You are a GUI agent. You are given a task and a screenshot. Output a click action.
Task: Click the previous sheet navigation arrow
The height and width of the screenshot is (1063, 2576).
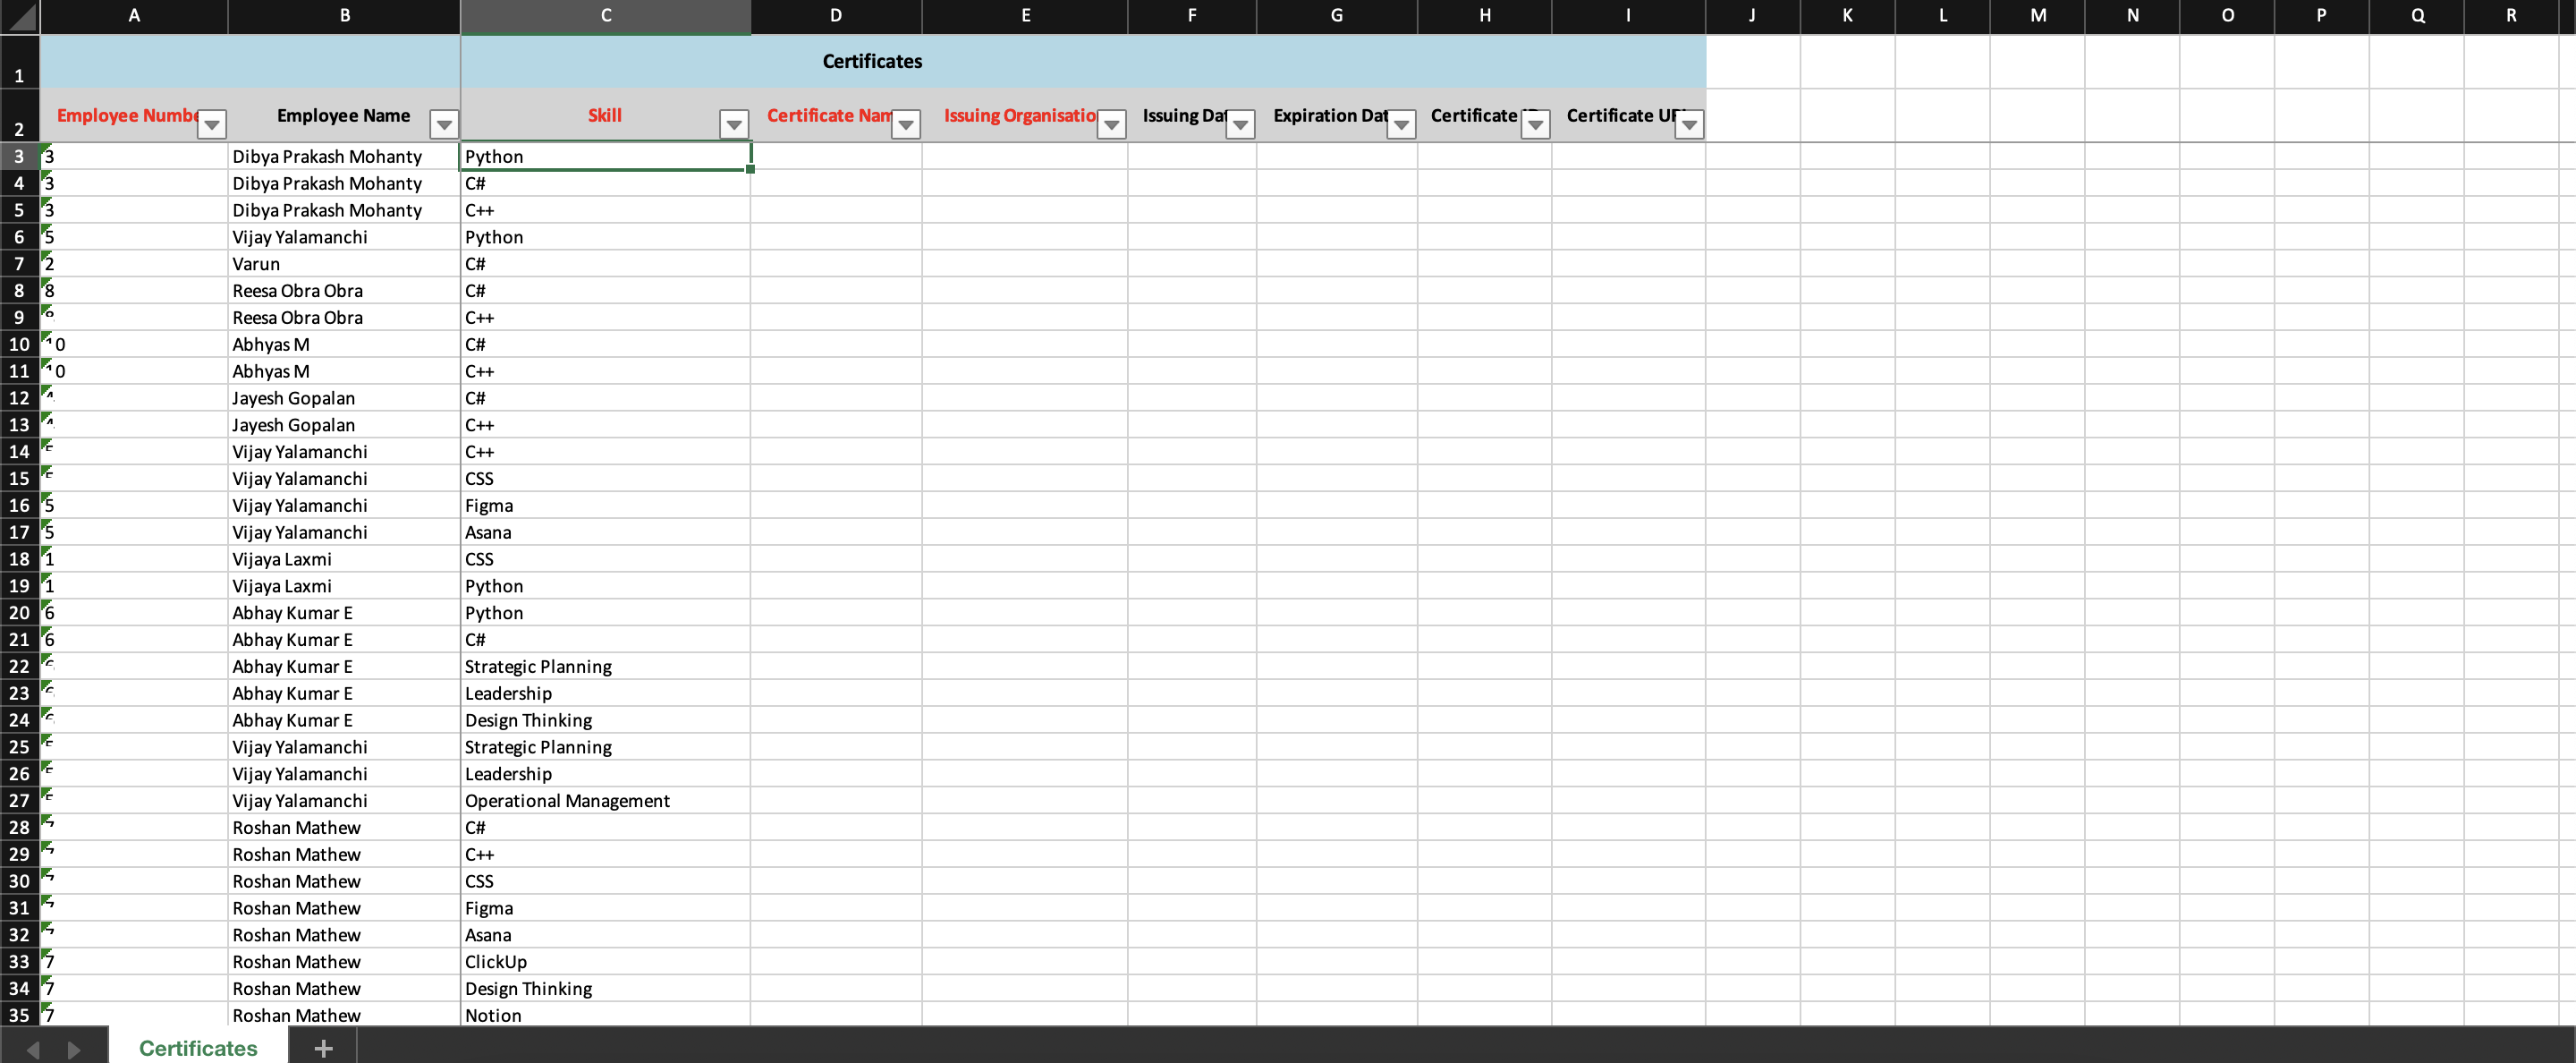33,1049
